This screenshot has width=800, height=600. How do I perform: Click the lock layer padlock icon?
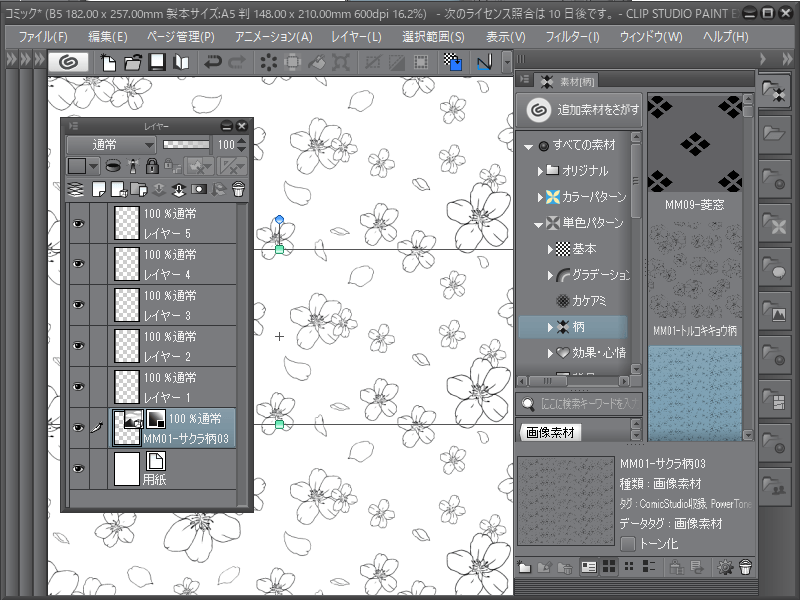point(151,166)
